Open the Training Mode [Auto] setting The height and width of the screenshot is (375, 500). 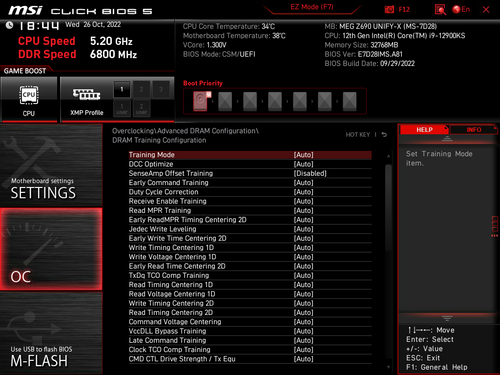point(250,155)
